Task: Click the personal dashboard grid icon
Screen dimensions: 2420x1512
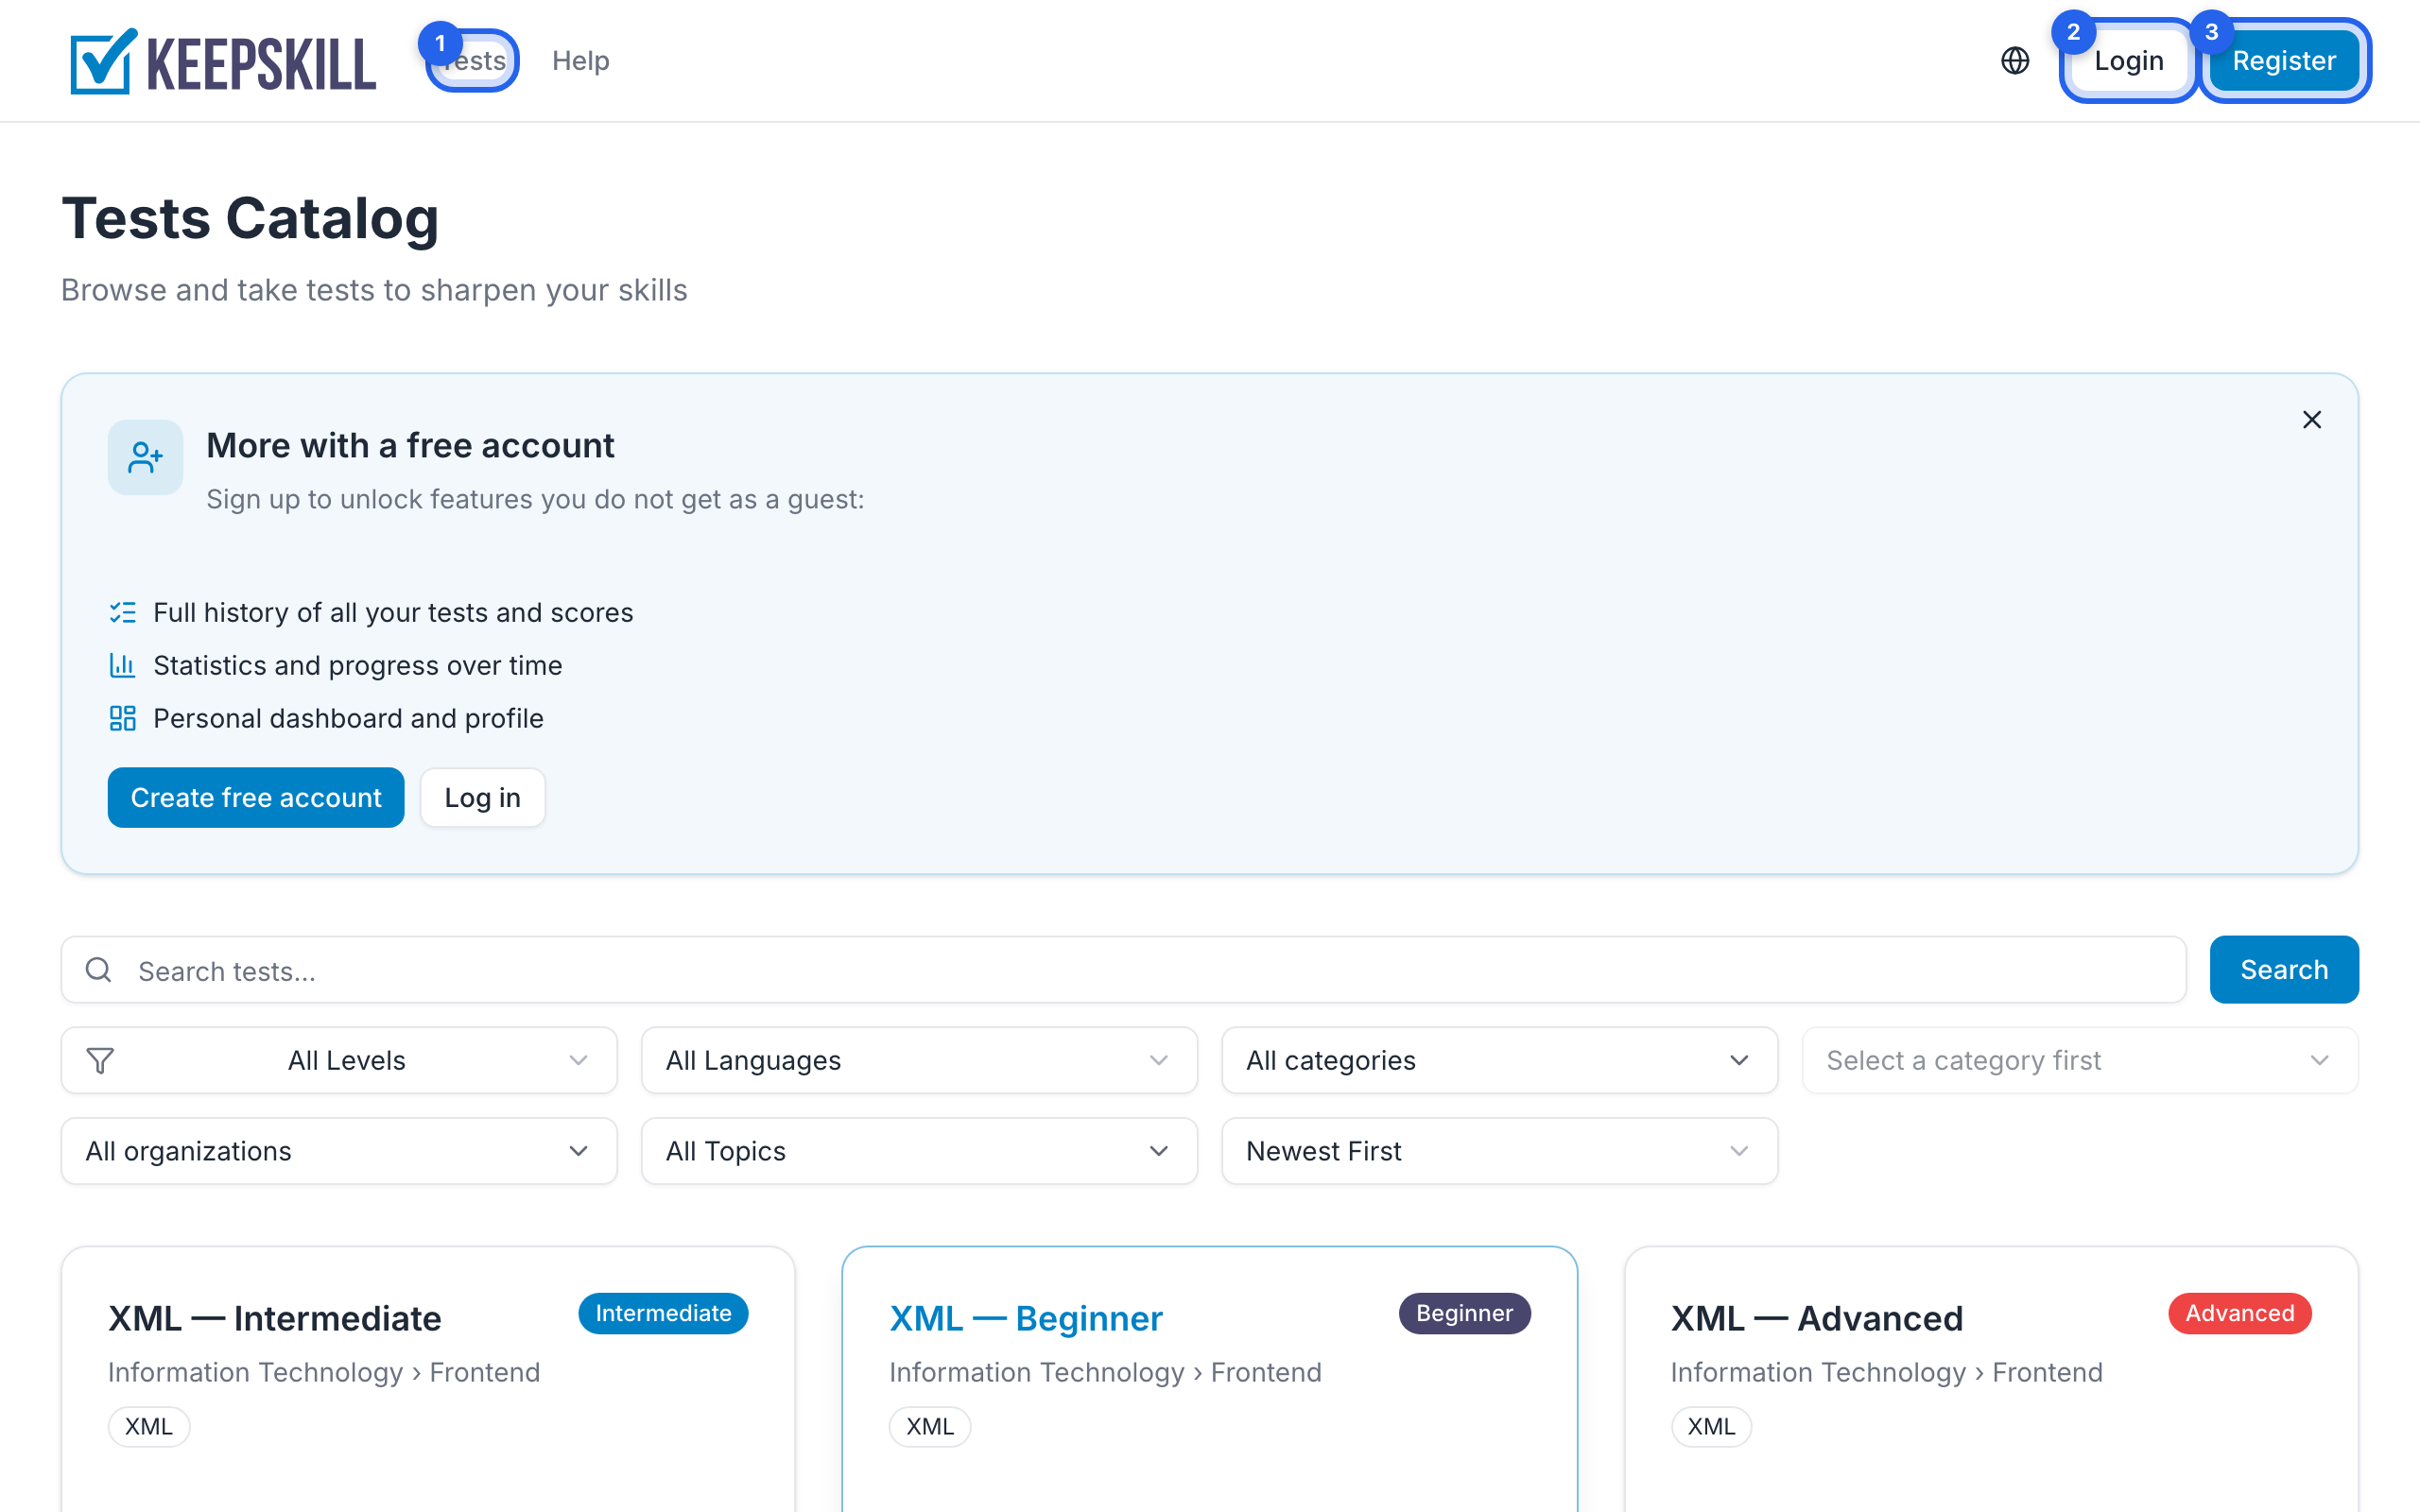Action: coord(122,718)
